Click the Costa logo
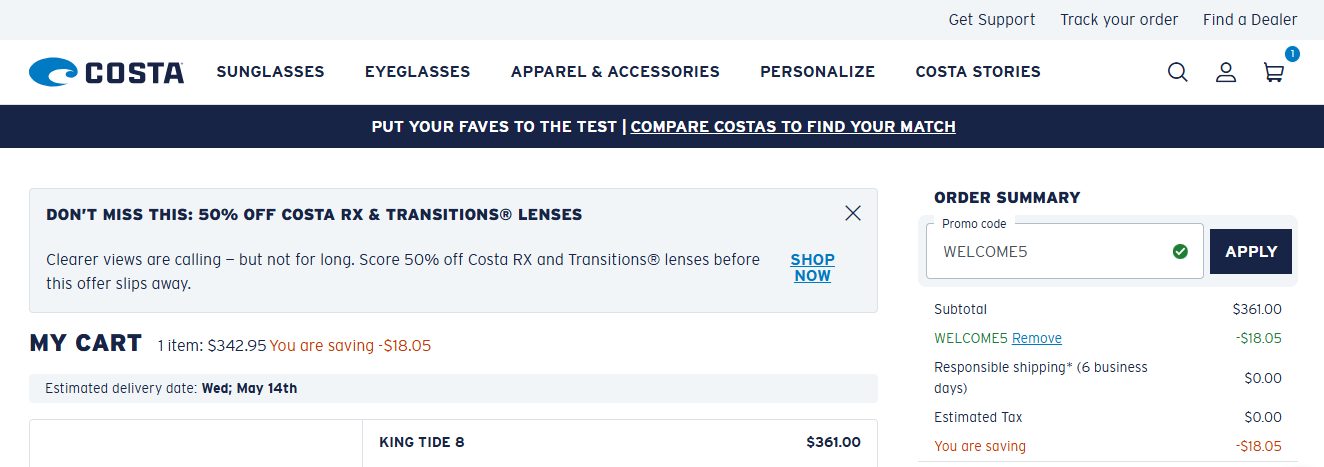Screen dimensions: 1324x467 107,72
